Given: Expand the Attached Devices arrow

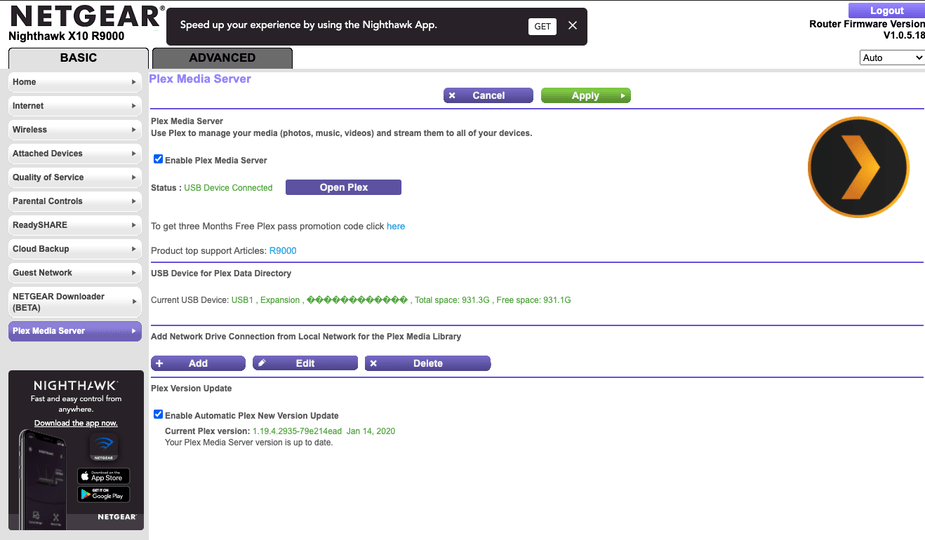Looking at the screenshot, I should (134, 153).
